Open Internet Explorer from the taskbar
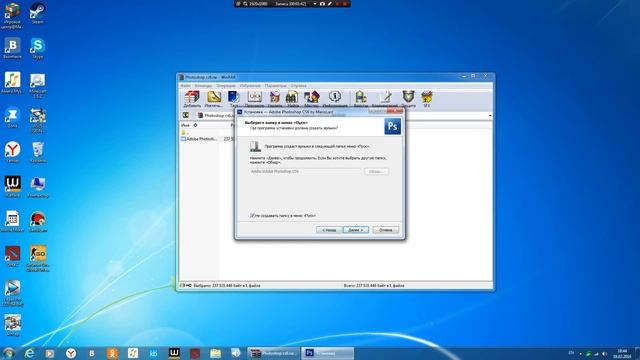 coord(29,353)
